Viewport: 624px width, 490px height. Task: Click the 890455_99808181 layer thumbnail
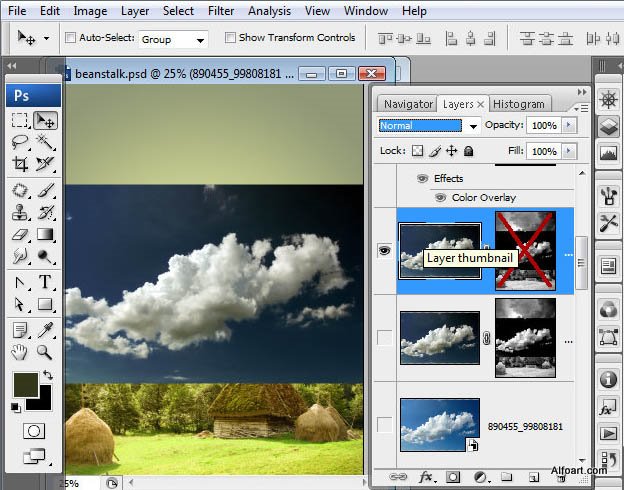click(x=439, y=424)
